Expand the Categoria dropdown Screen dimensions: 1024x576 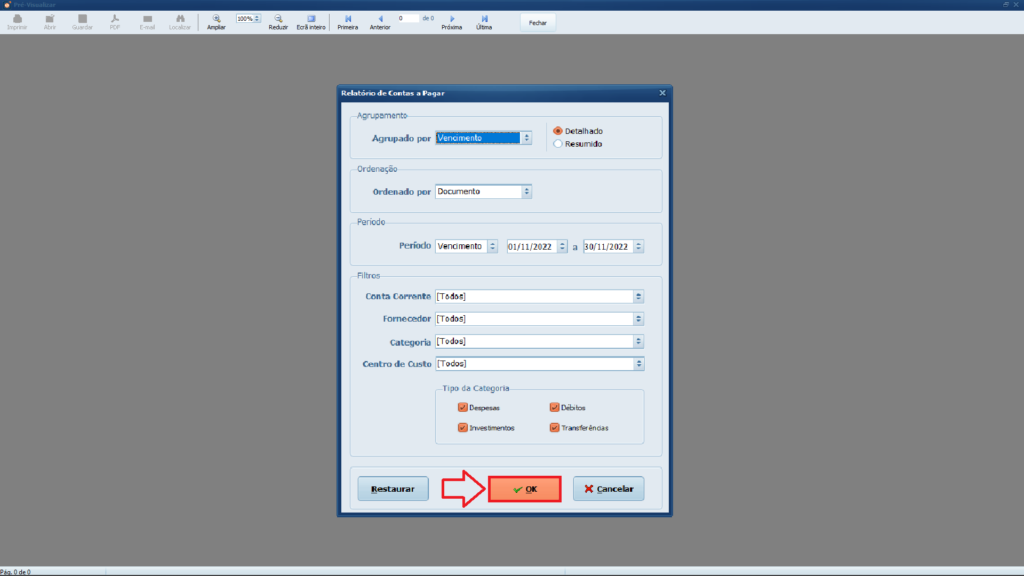pos(638,342)
